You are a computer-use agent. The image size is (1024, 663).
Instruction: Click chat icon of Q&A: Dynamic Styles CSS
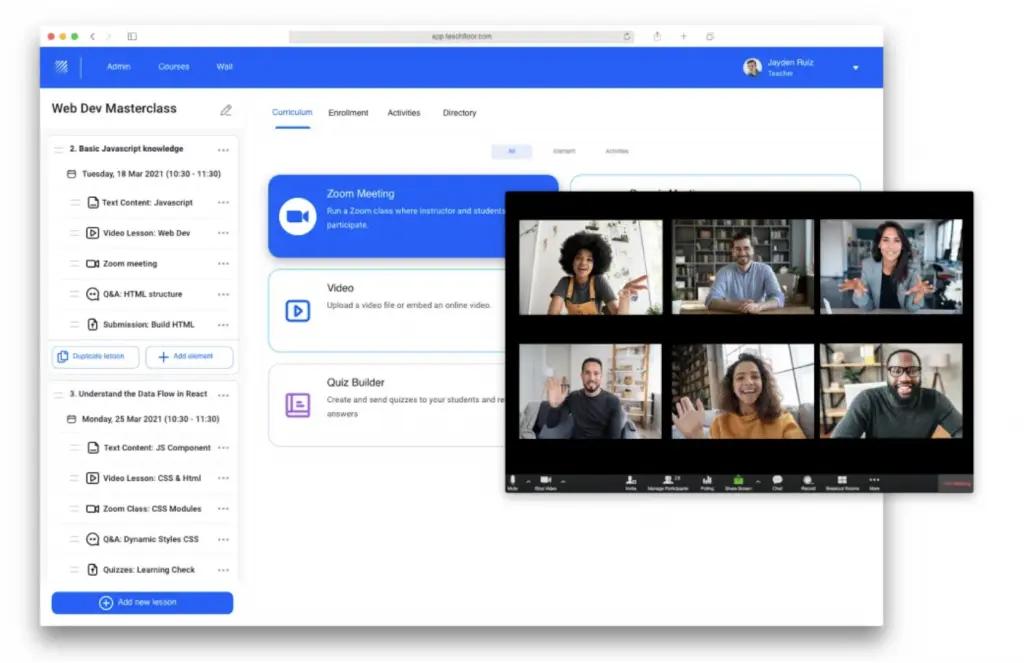point(93,540)
